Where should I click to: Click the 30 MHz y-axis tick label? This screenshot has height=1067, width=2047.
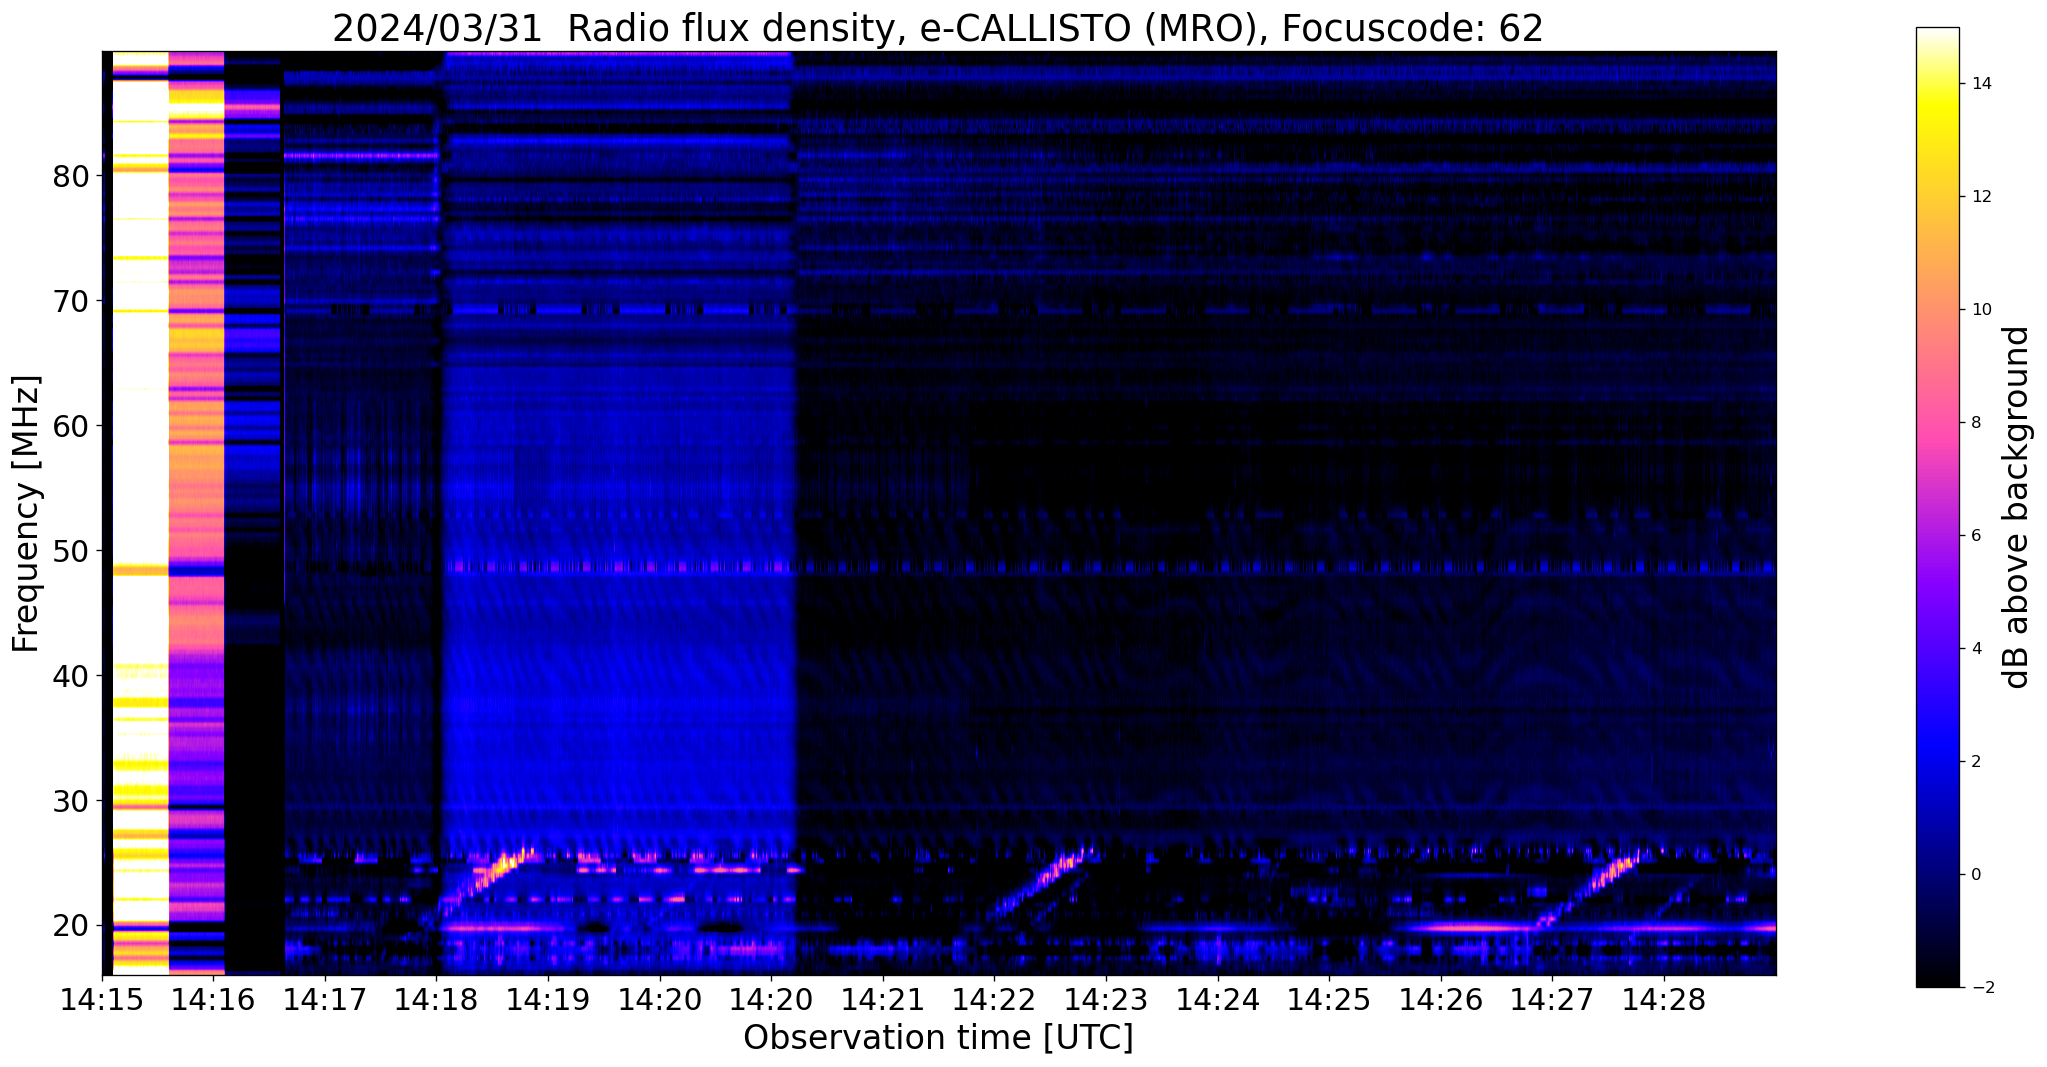(71, 801)
